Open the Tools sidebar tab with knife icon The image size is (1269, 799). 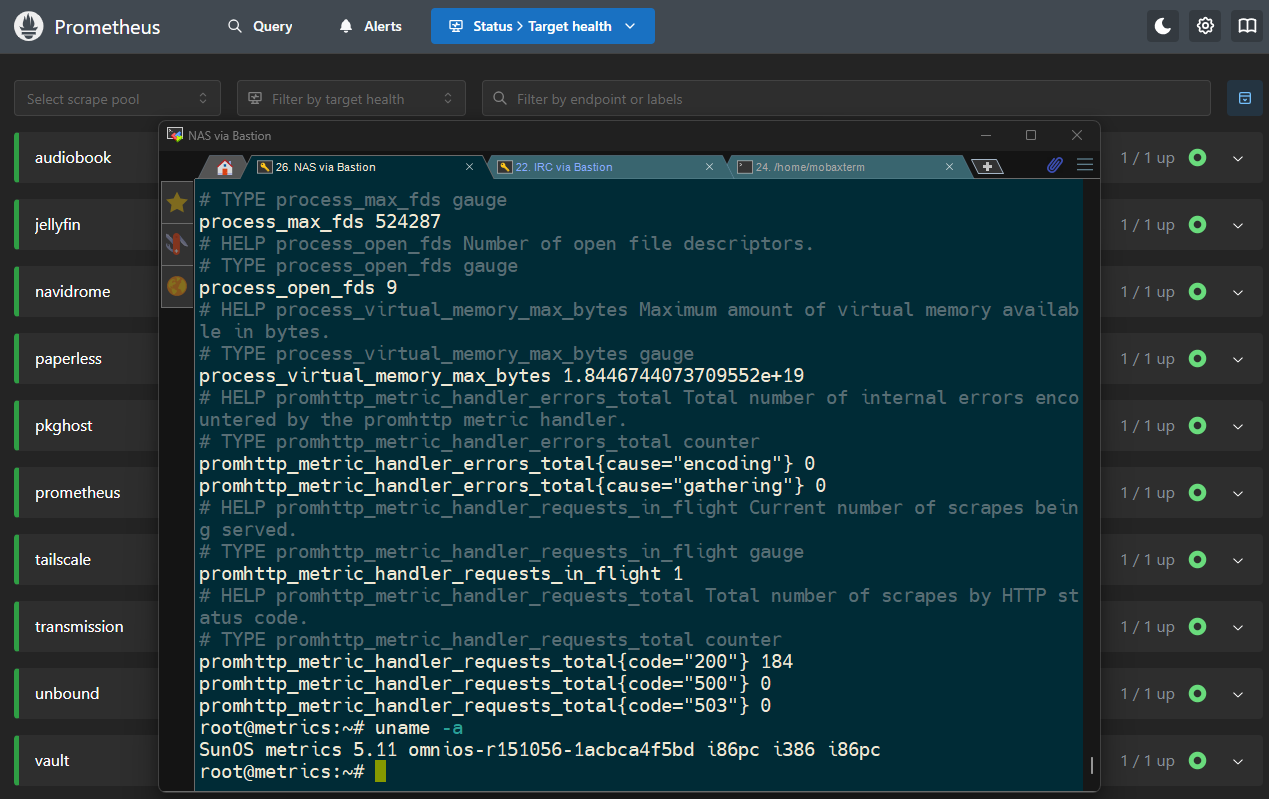[177, 244]
